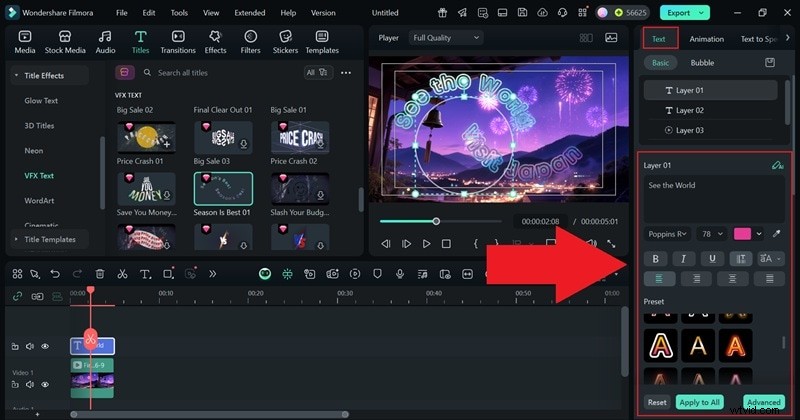Show more property tabs with right chevron

pyautogui.click(x=787, y=38)
